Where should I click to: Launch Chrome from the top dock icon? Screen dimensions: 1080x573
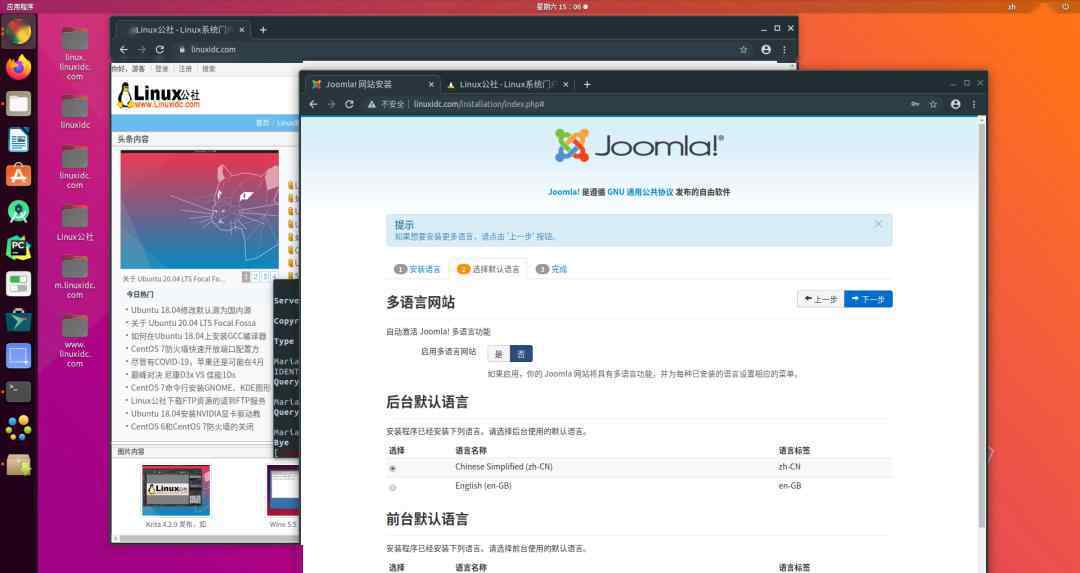(19, 31)
